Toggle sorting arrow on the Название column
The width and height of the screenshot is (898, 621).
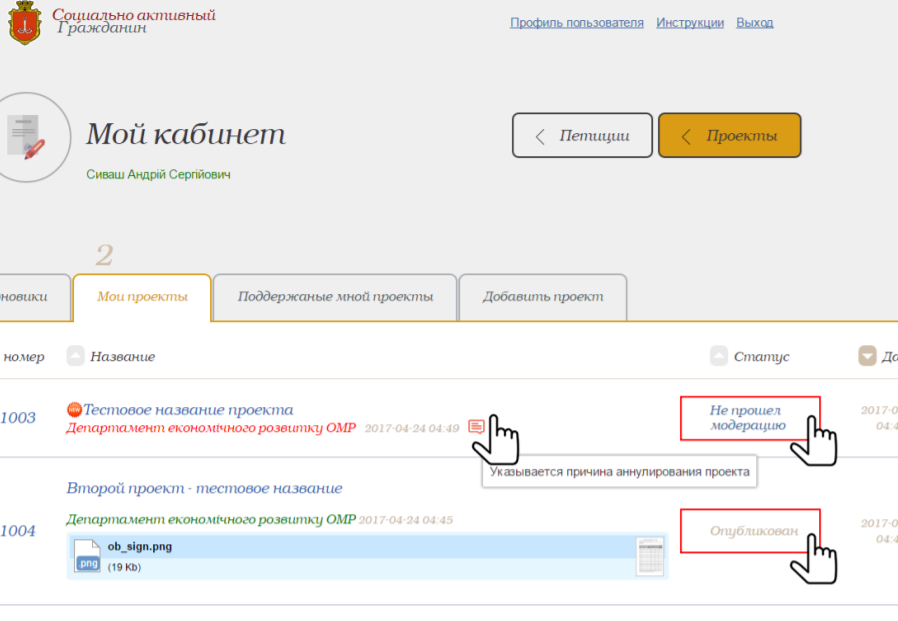pyautogui.click(x=74, y=355)
